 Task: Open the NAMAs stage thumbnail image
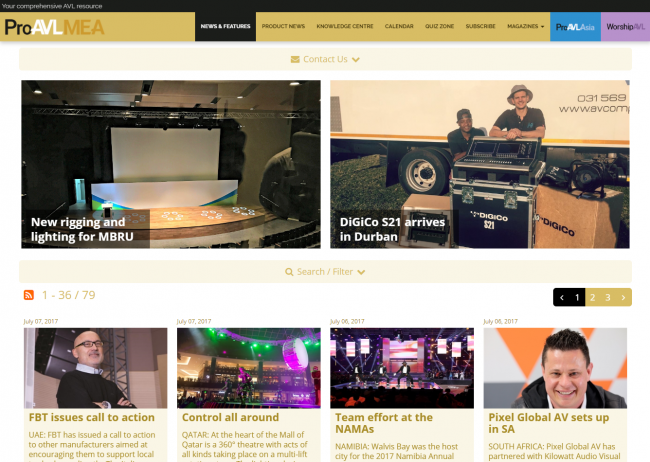coord(402,368)
